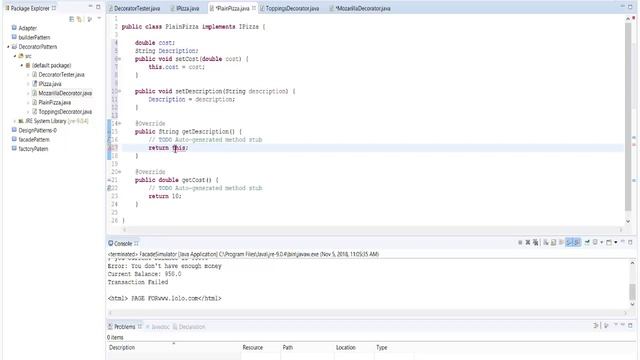Select the Console view tab
The width and height of the screenshot is (640, 360).
[123, 243]
